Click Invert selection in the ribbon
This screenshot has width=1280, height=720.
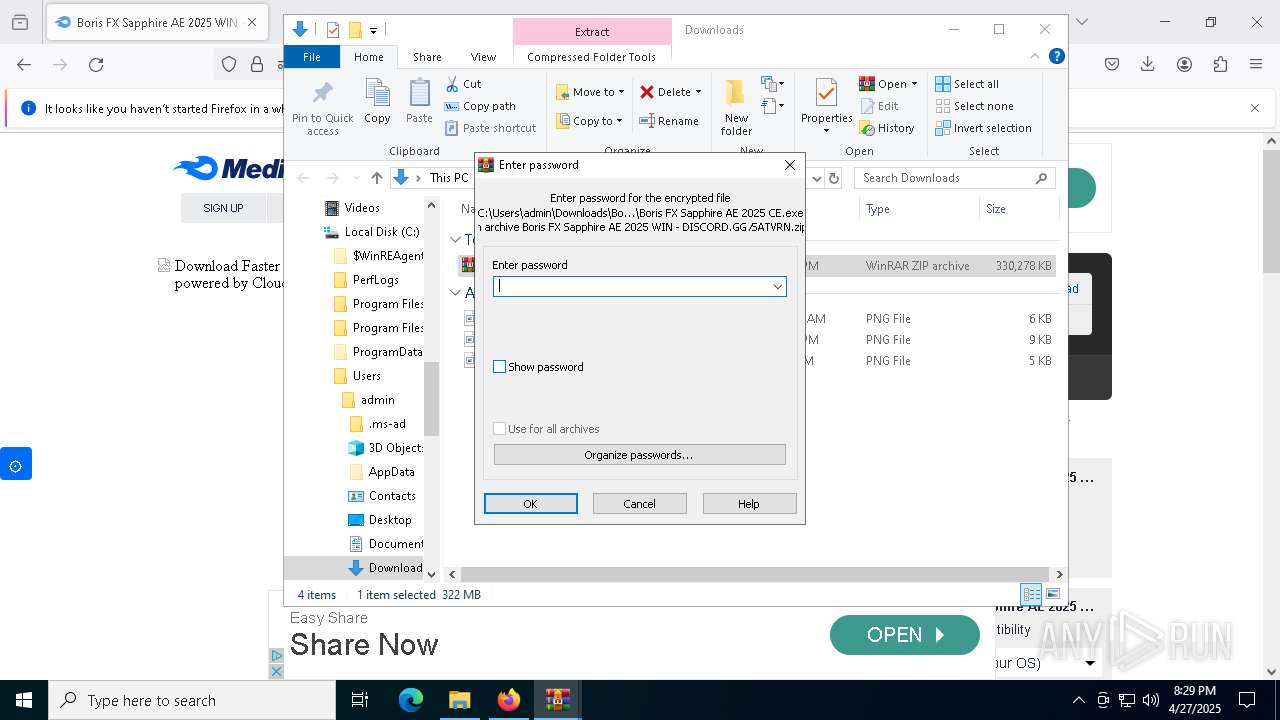(984, 128)
